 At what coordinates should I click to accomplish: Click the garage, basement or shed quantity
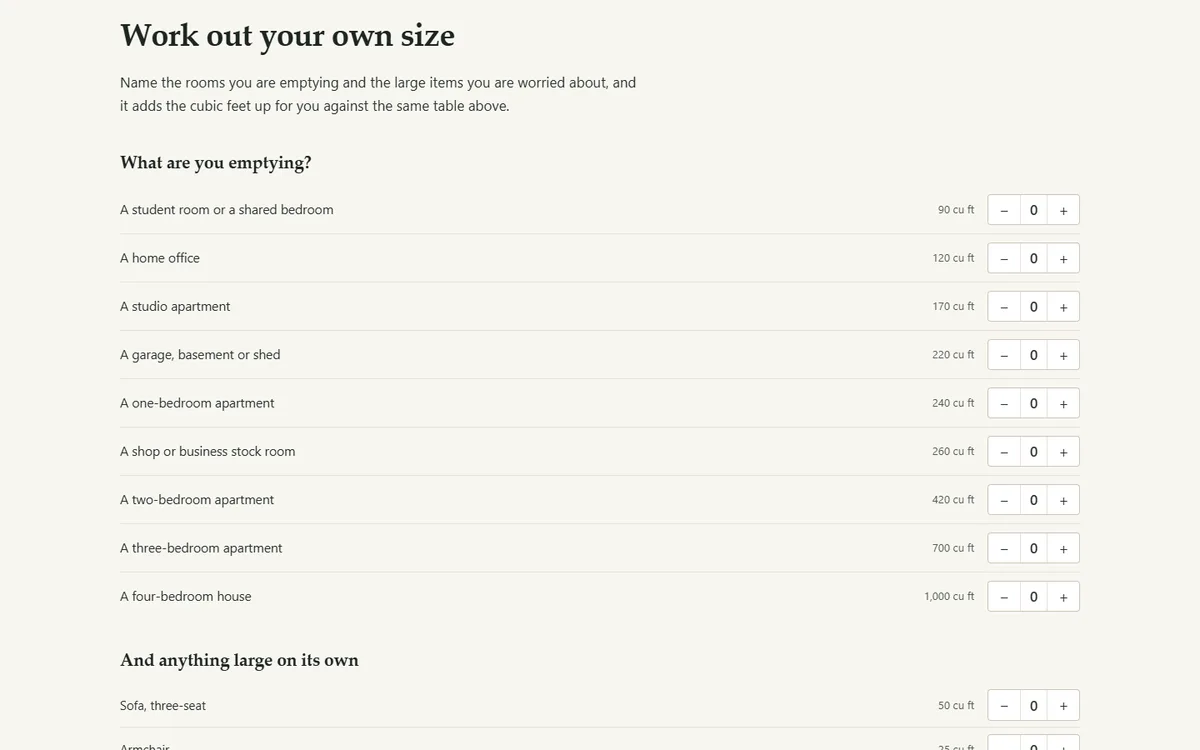click(1034, 355)
